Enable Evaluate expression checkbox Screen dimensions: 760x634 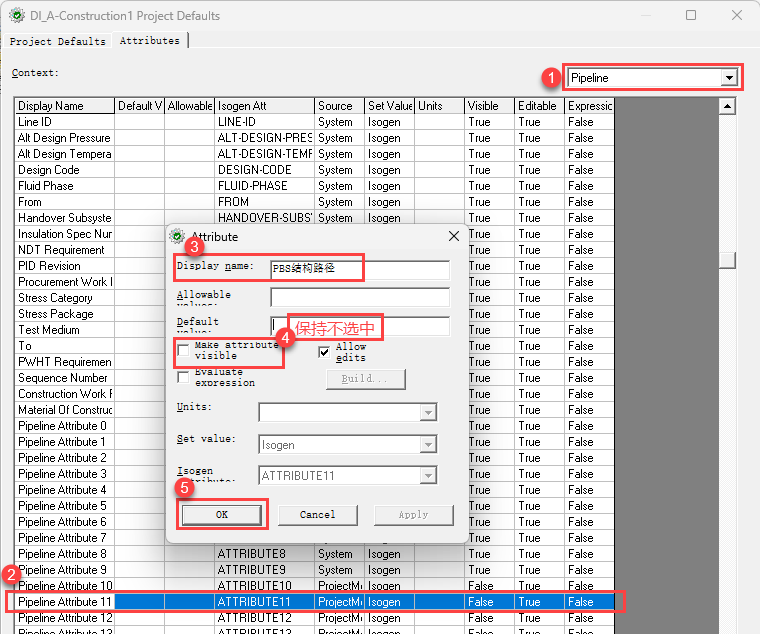click(x=183, y=377)
